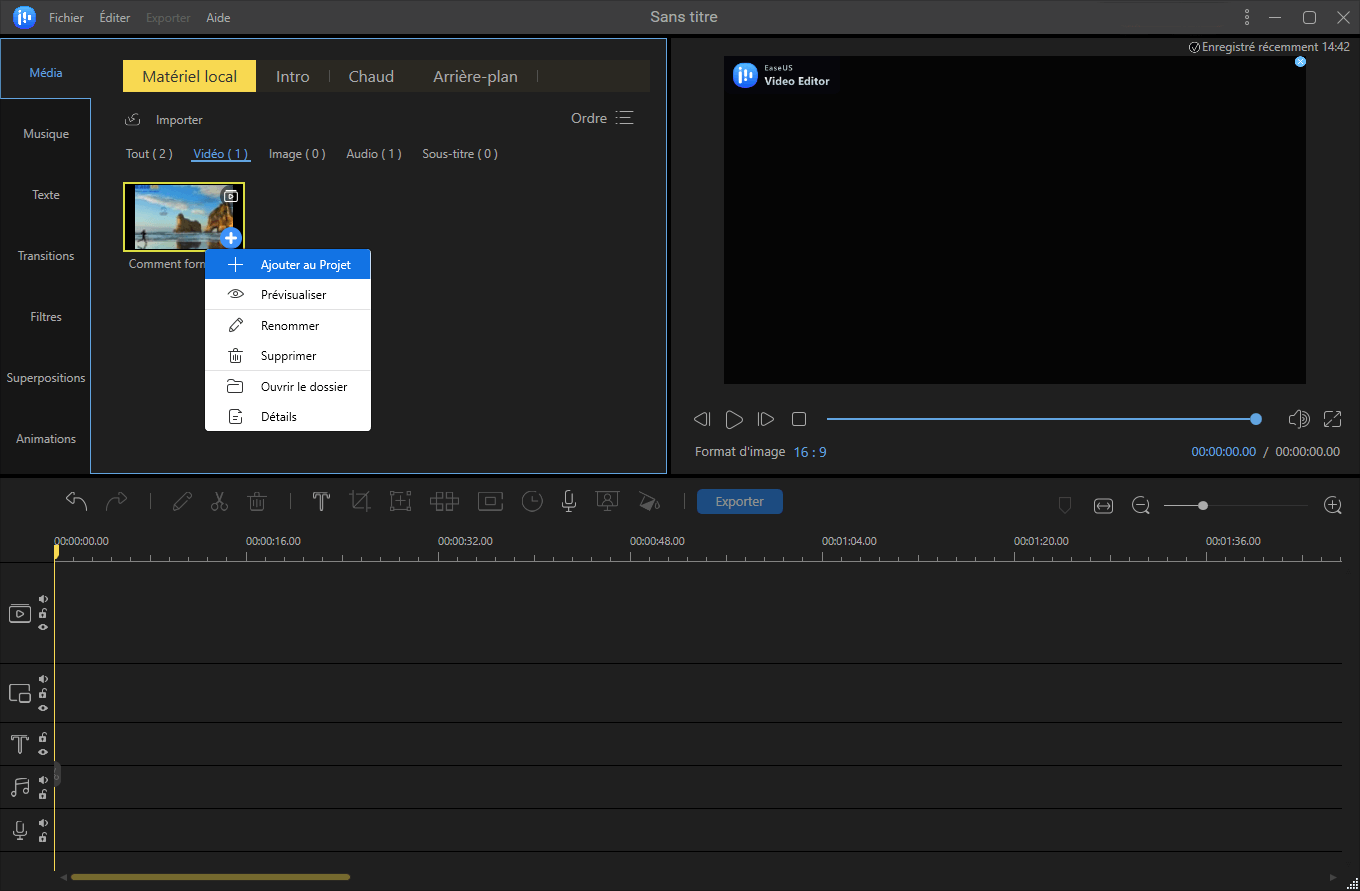This screenshot has width=1360, height=891.
Task: Open the three-dot options menu in title bar
Action: coord(1246,17)
